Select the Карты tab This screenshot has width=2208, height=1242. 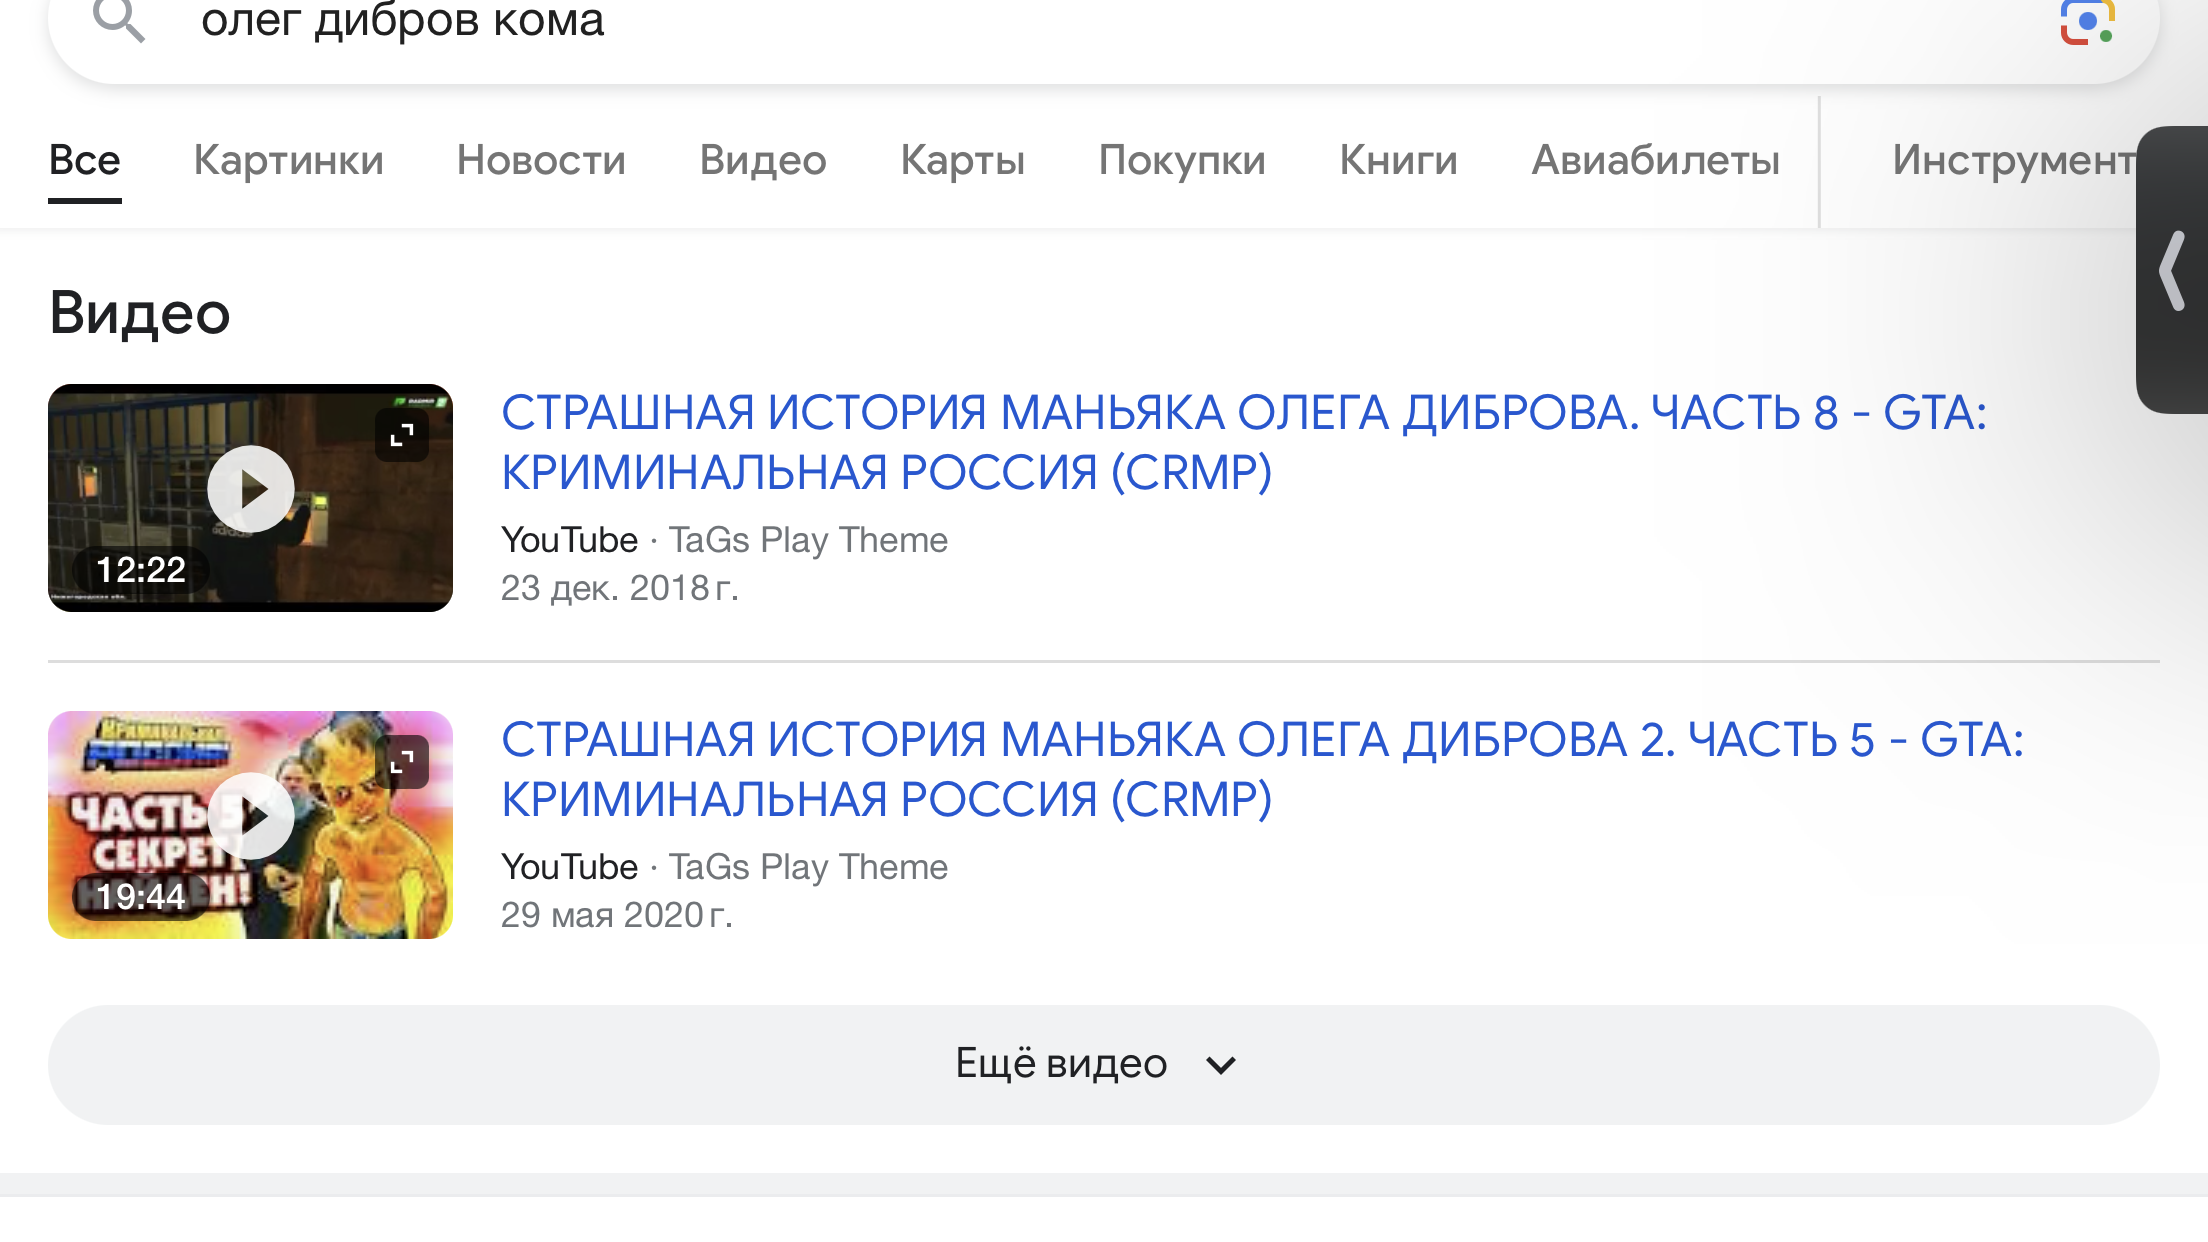962,160
